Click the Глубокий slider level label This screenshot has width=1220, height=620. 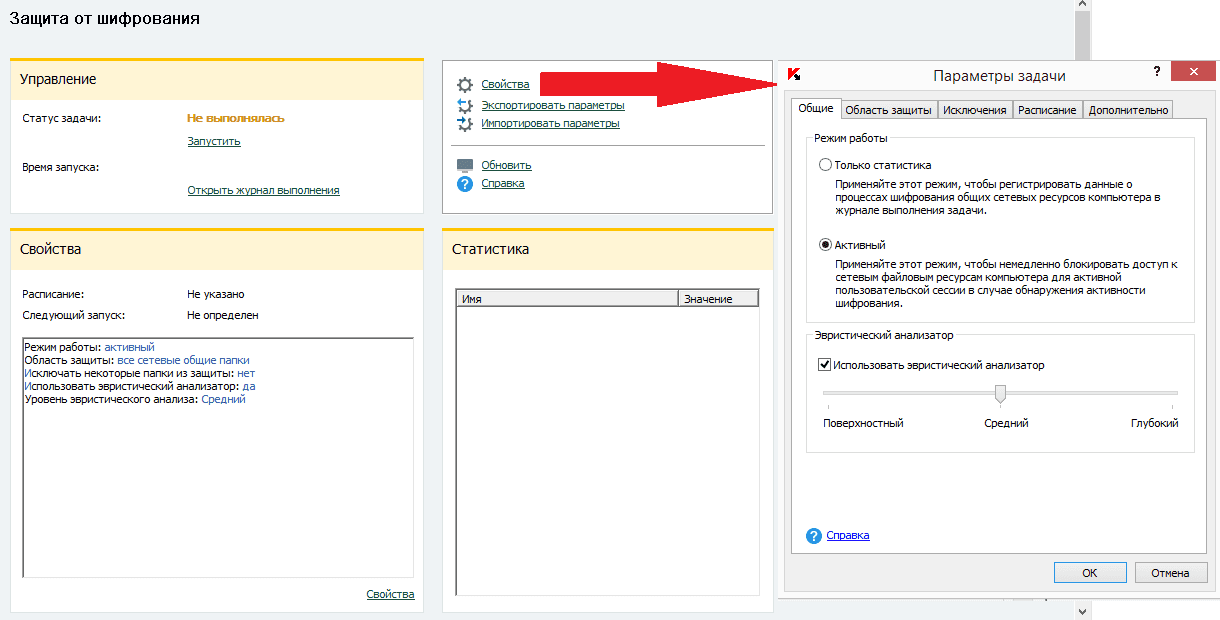point(1155,423)
